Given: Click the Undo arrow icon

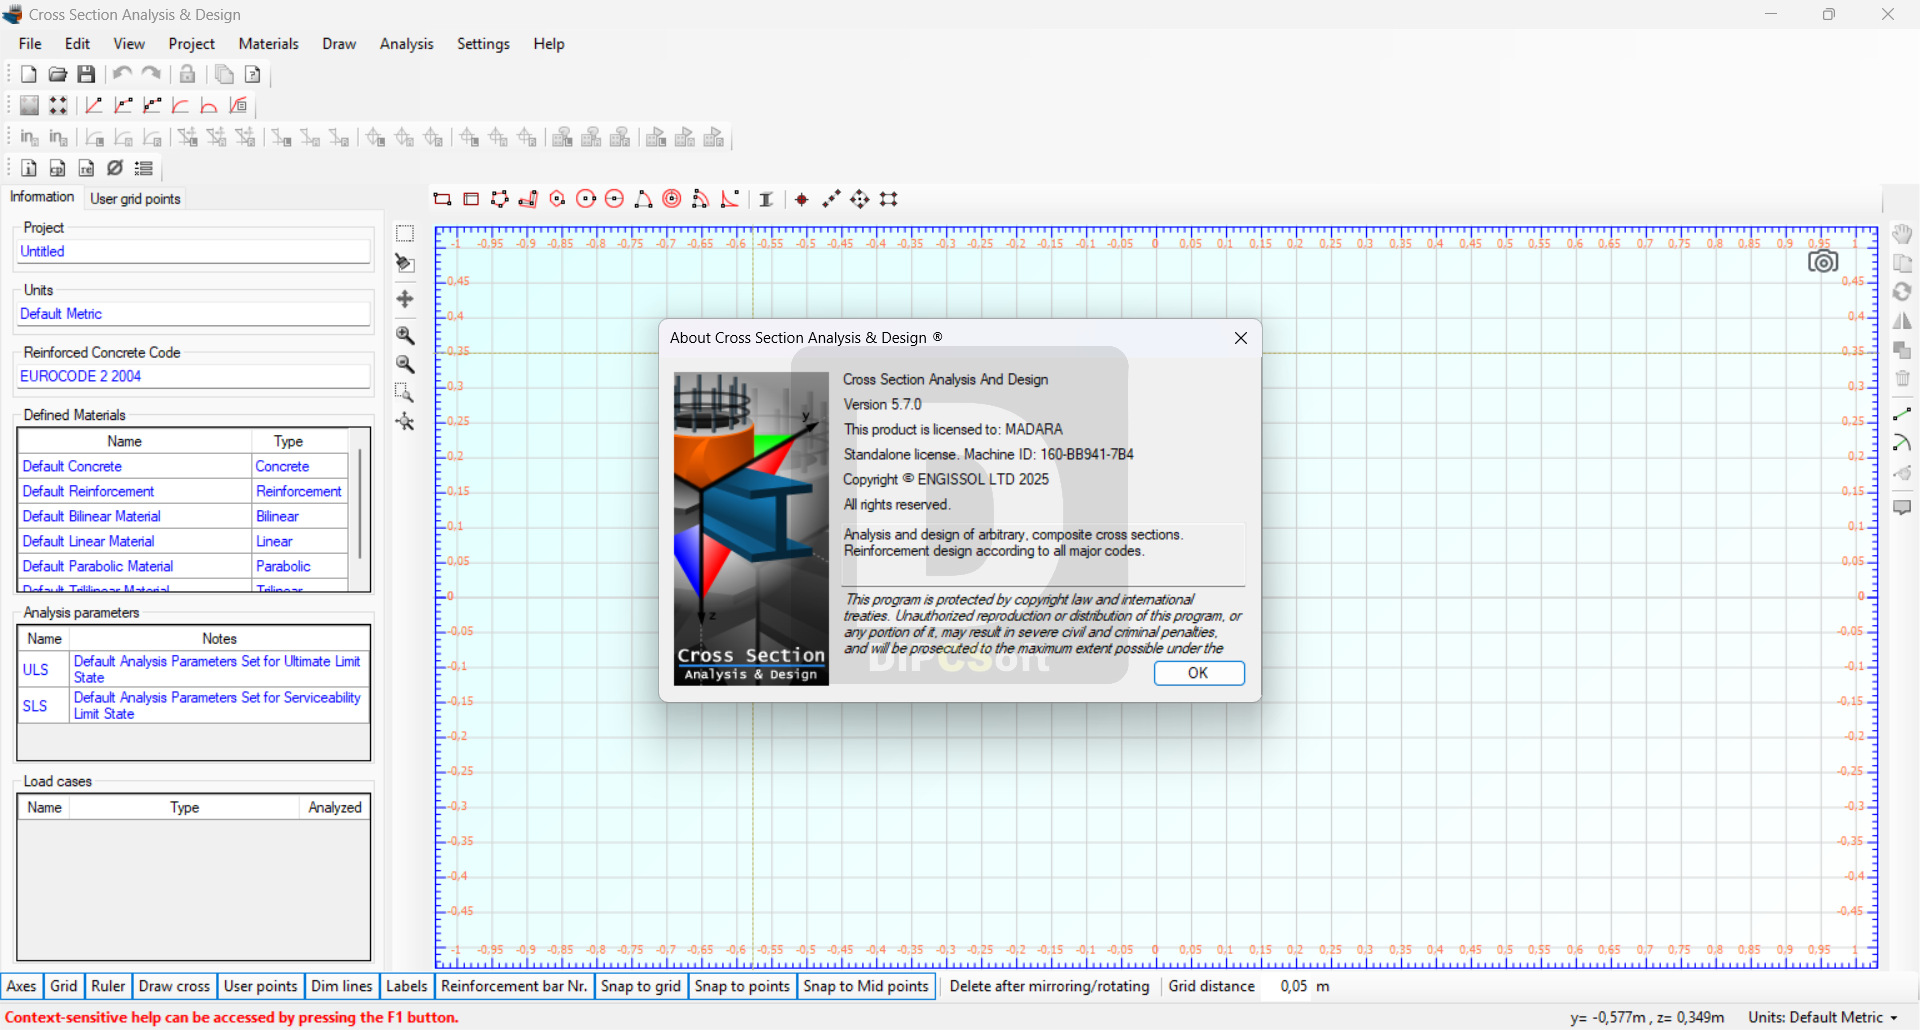Looking at the screenshot, I should (122, 74).
